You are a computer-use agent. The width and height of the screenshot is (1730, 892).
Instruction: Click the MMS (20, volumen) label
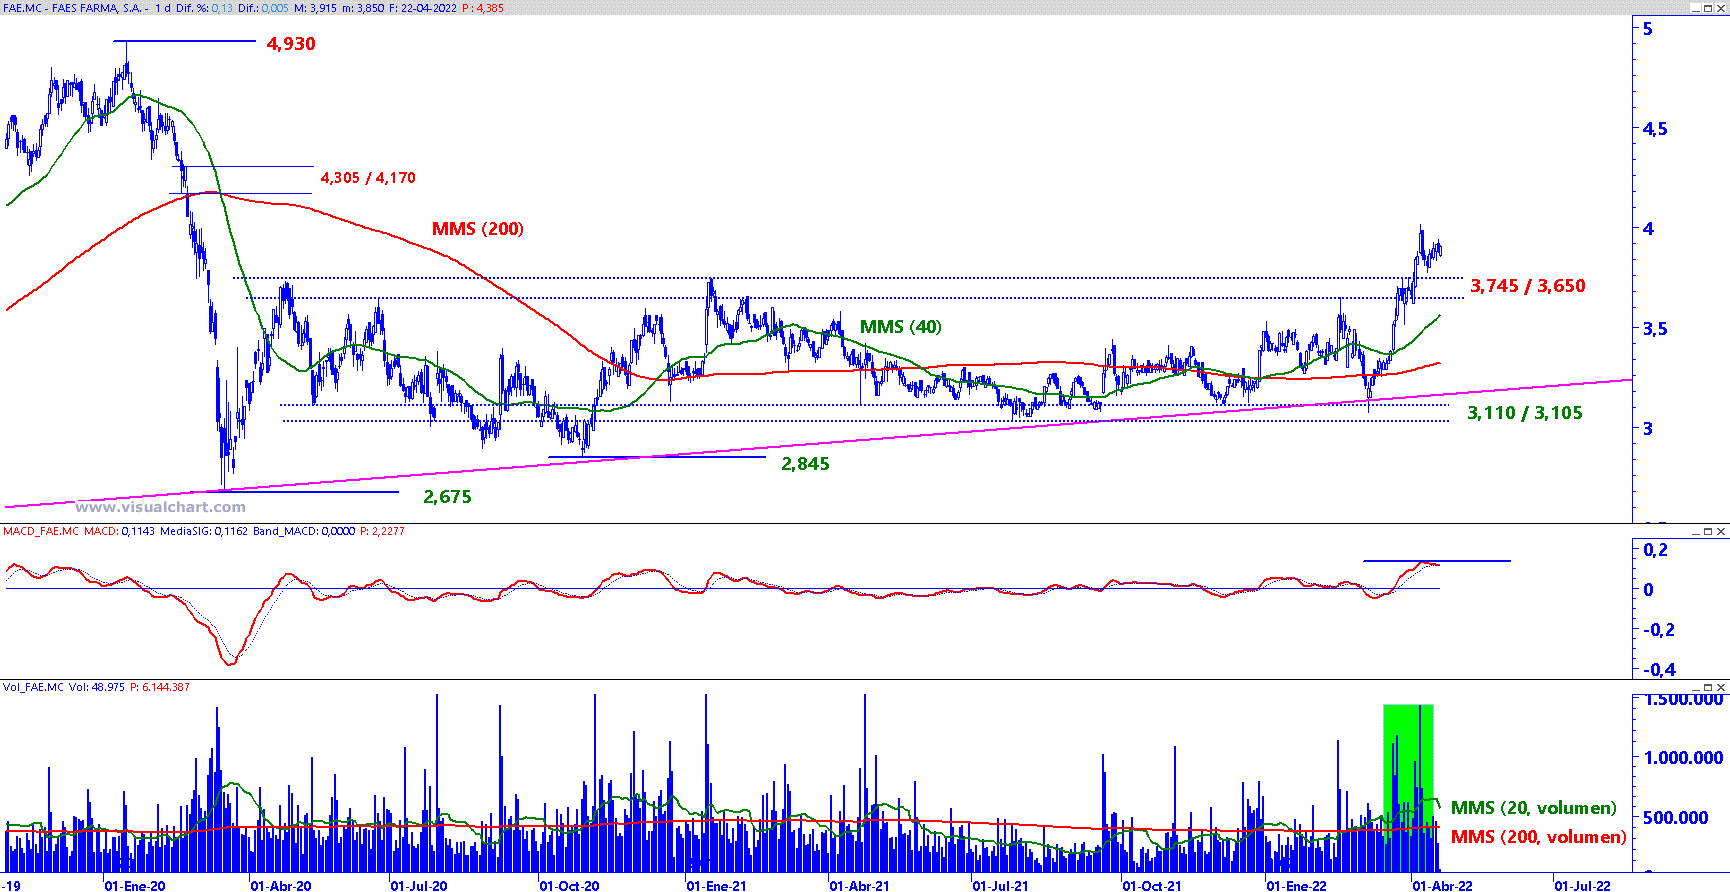point(1534,808)
